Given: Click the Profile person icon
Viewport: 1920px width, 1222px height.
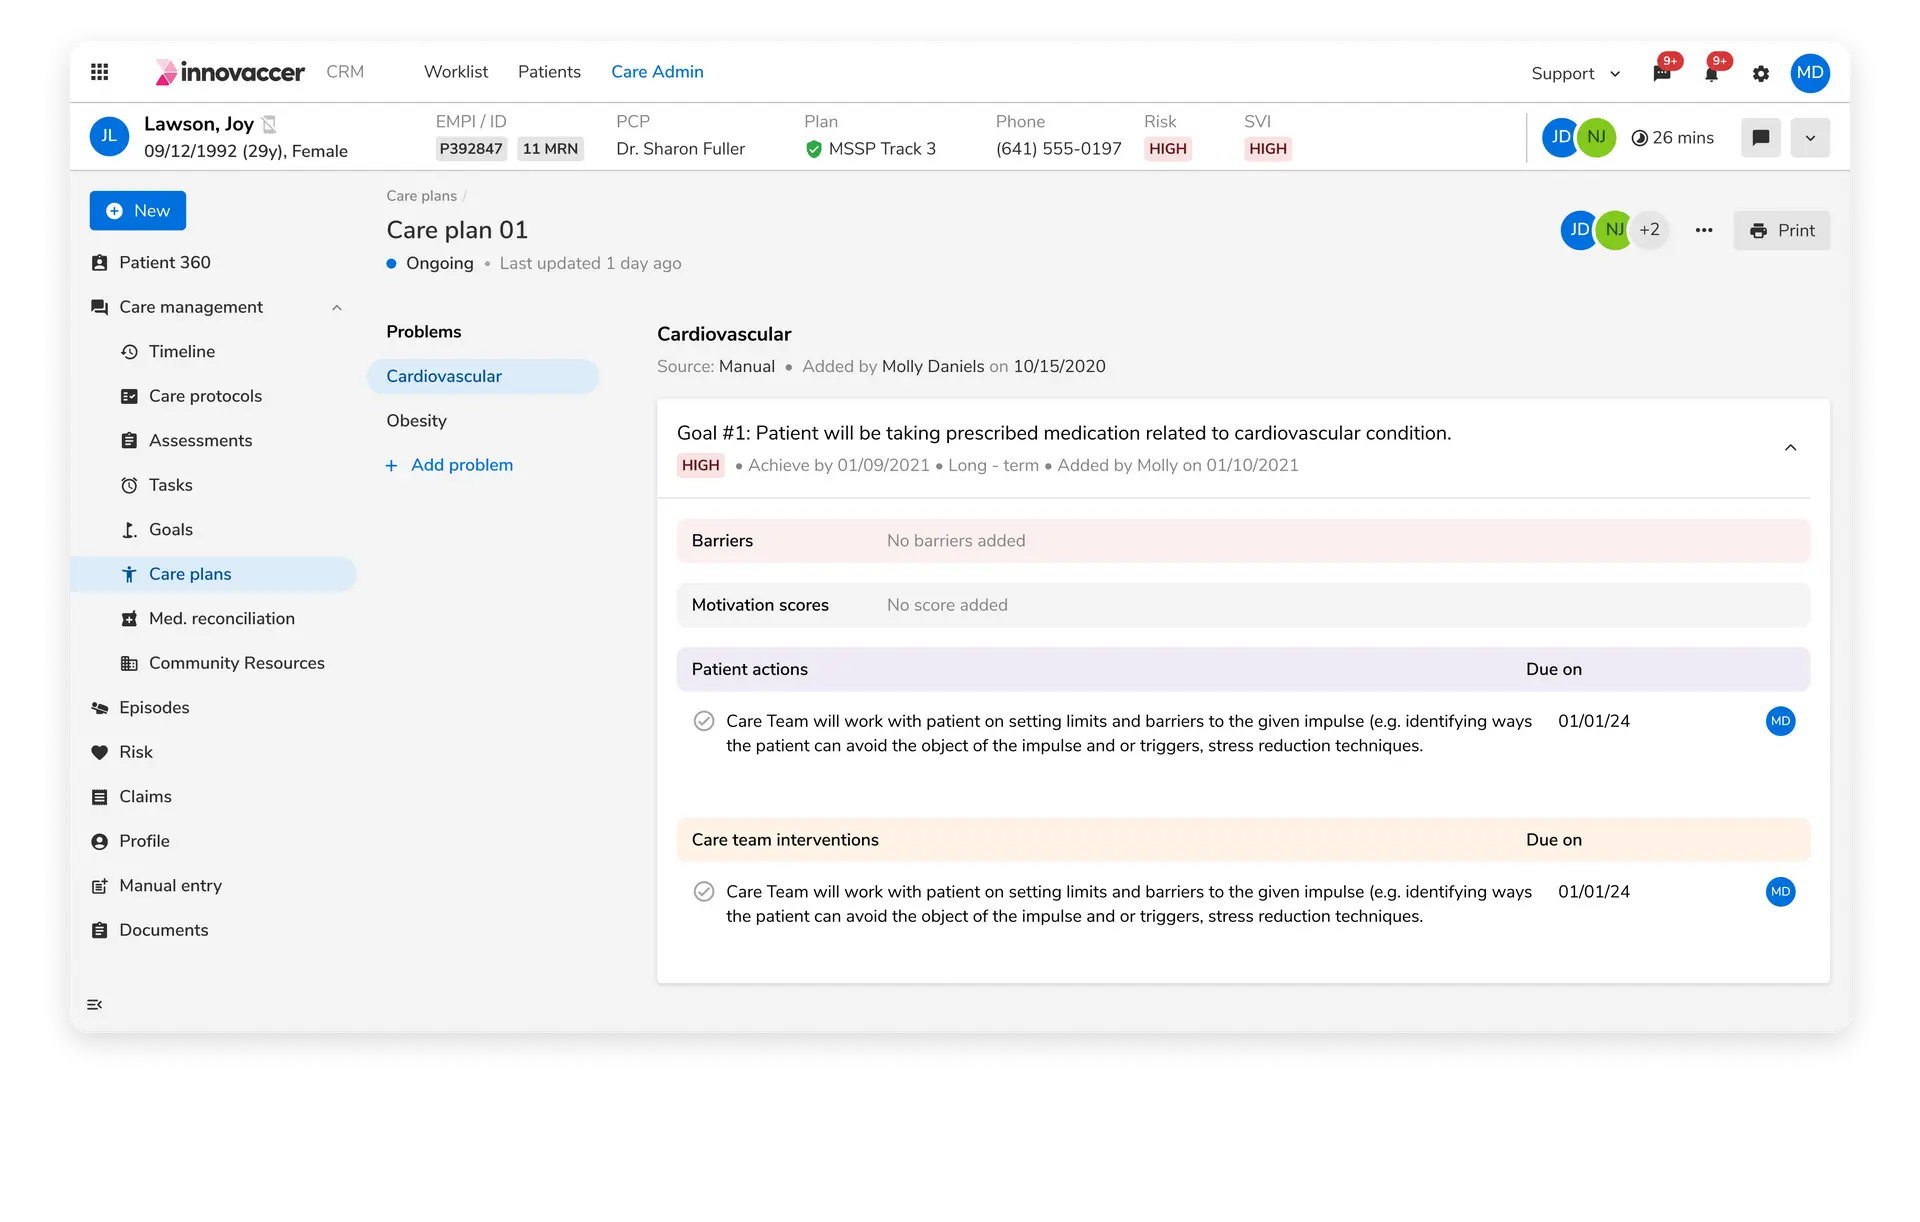Looking at the screenshot, I should point(99,841).
